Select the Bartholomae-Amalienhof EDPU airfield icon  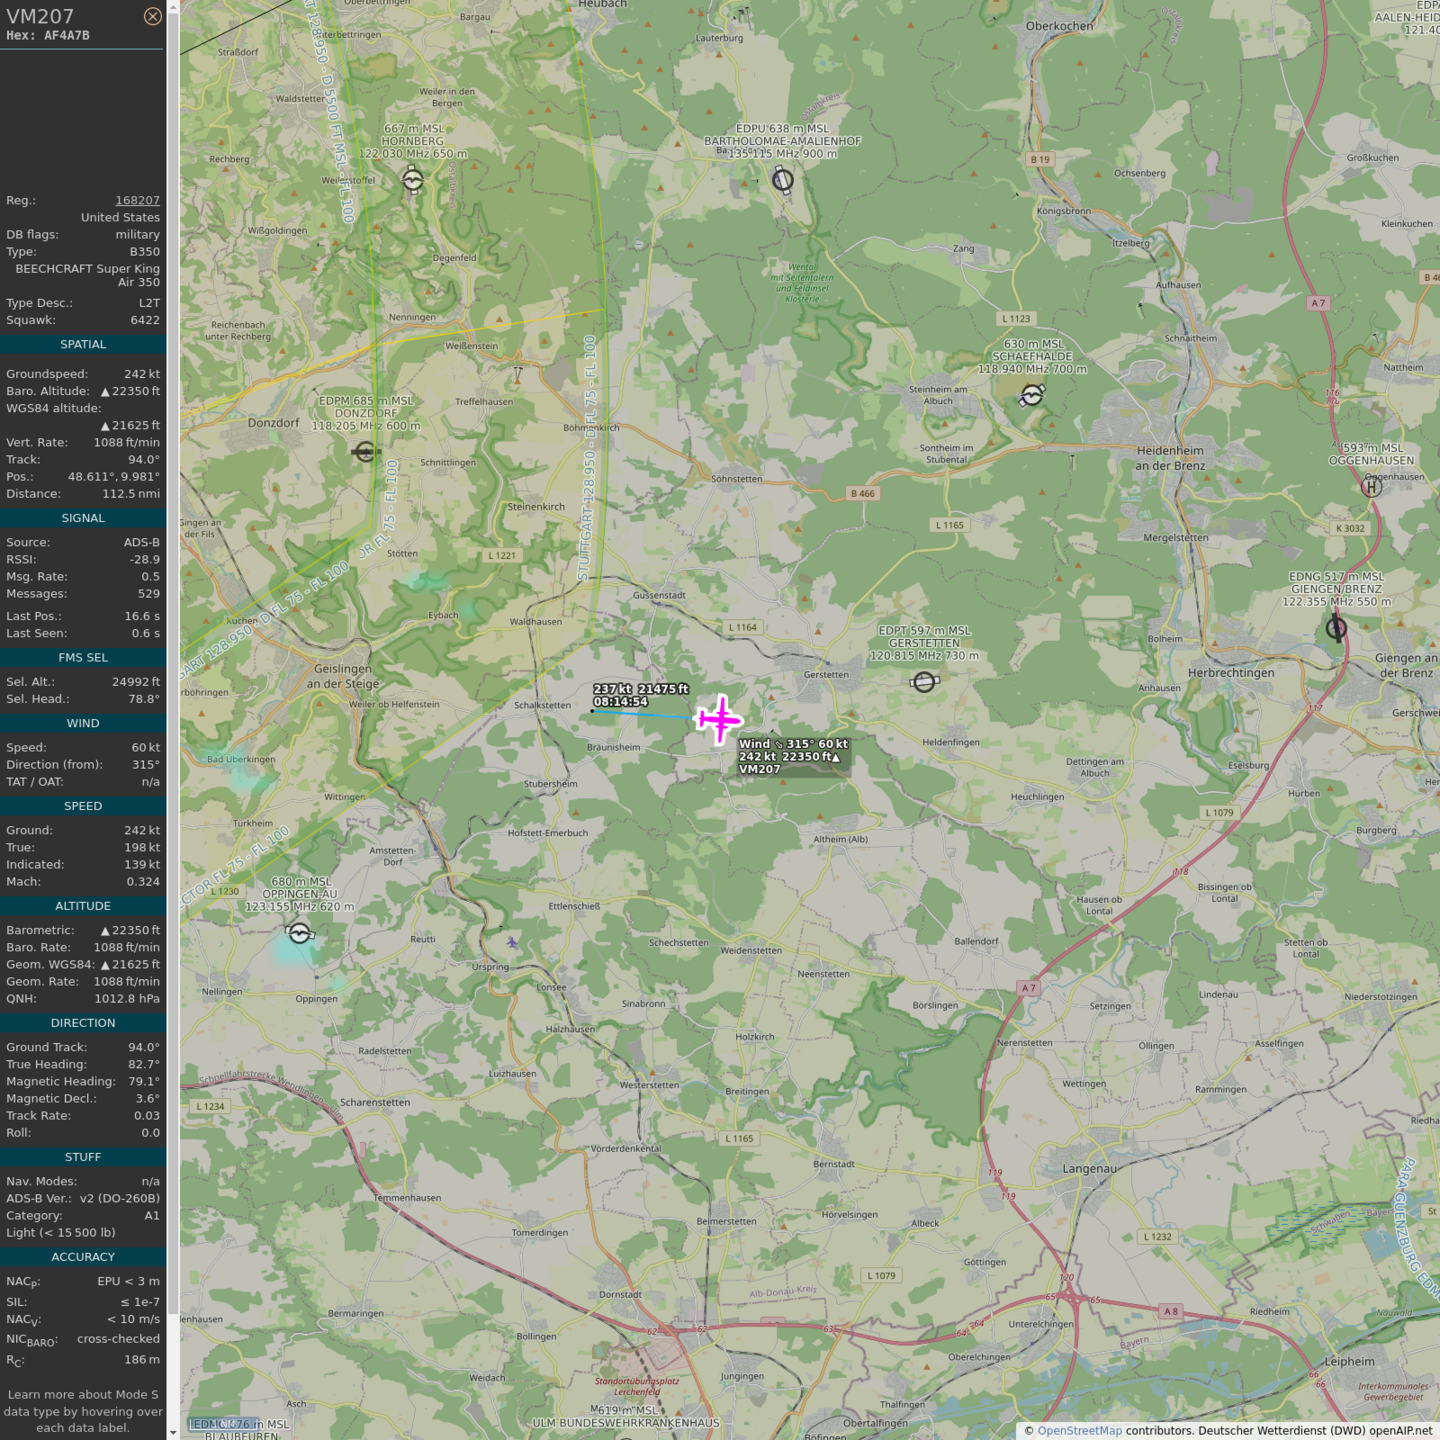tap(783, 181)
